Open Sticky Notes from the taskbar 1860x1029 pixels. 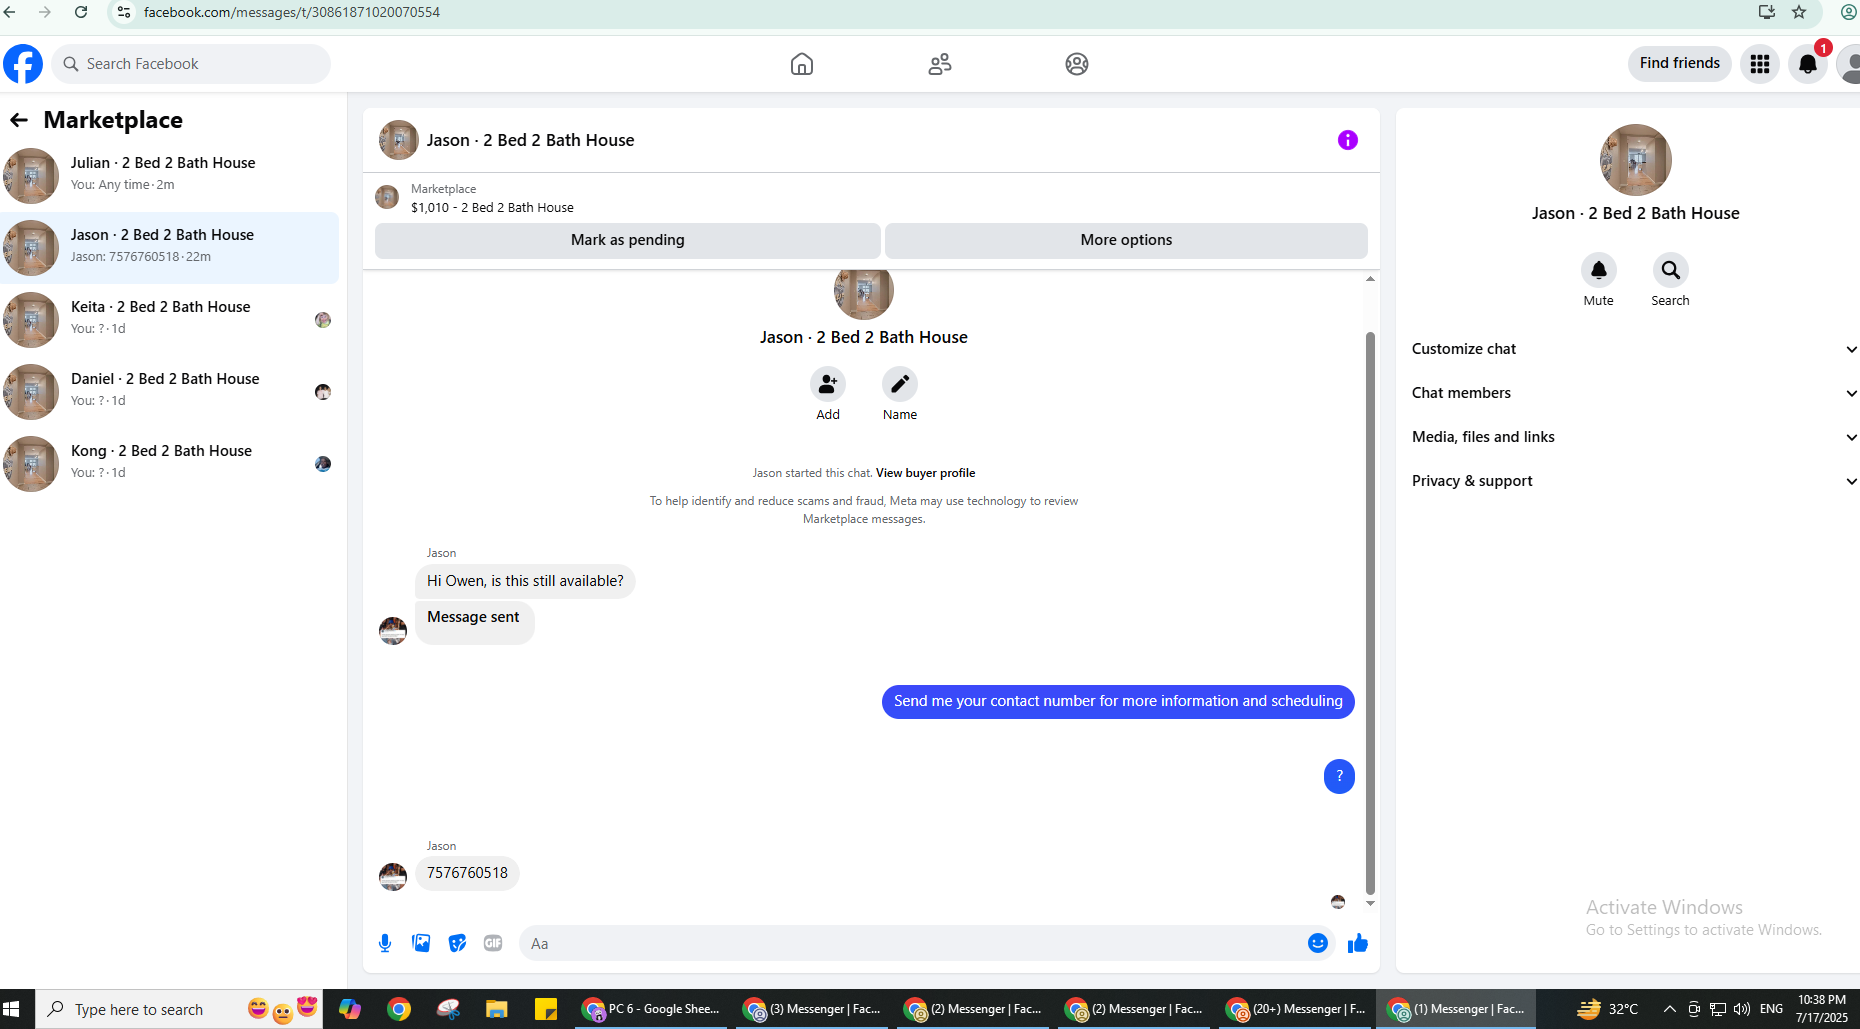tap(546, 1009)
